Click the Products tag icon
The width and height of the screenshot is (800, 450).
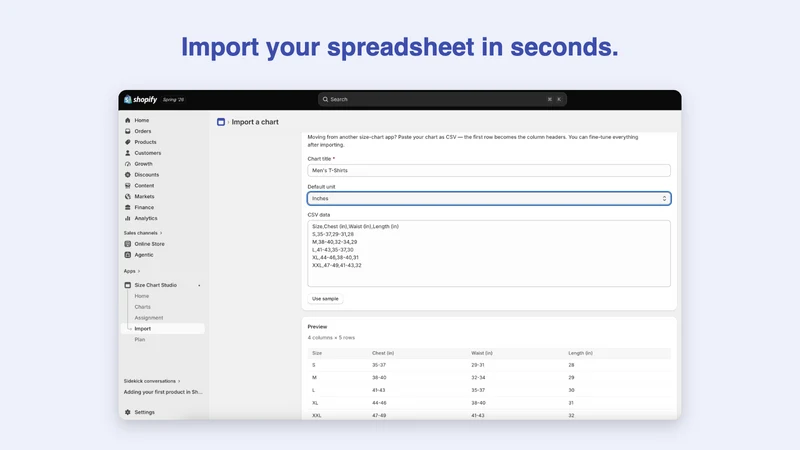(128, 142)
